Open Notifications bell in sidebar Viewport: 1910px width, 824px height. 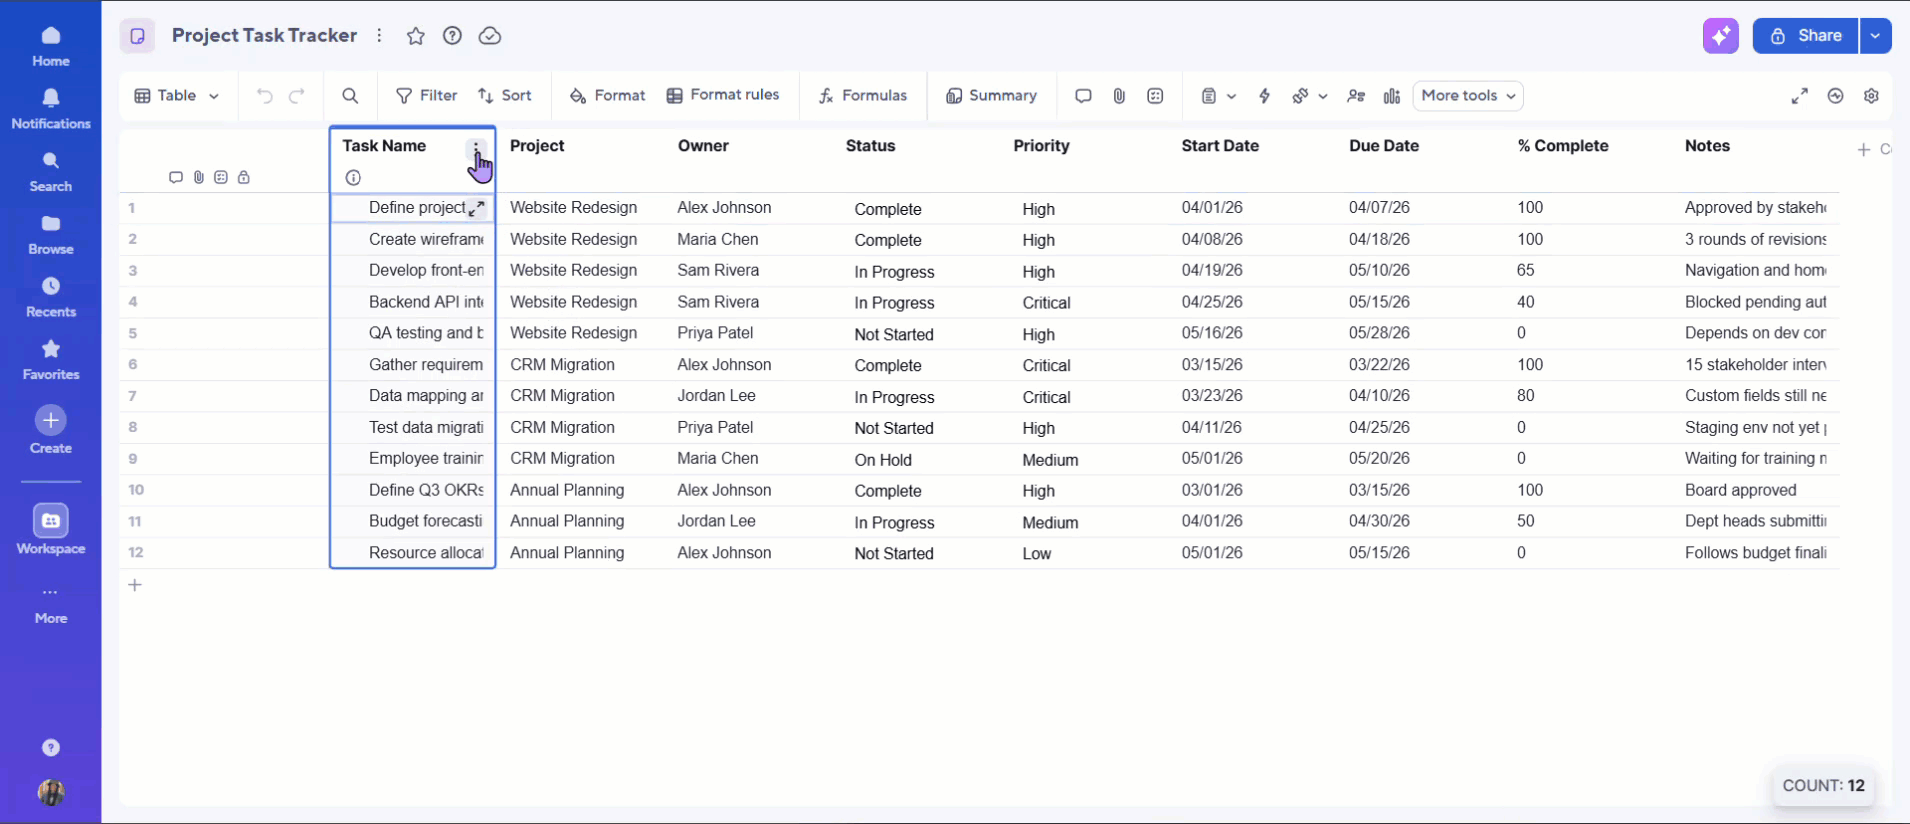coord(50,109)
